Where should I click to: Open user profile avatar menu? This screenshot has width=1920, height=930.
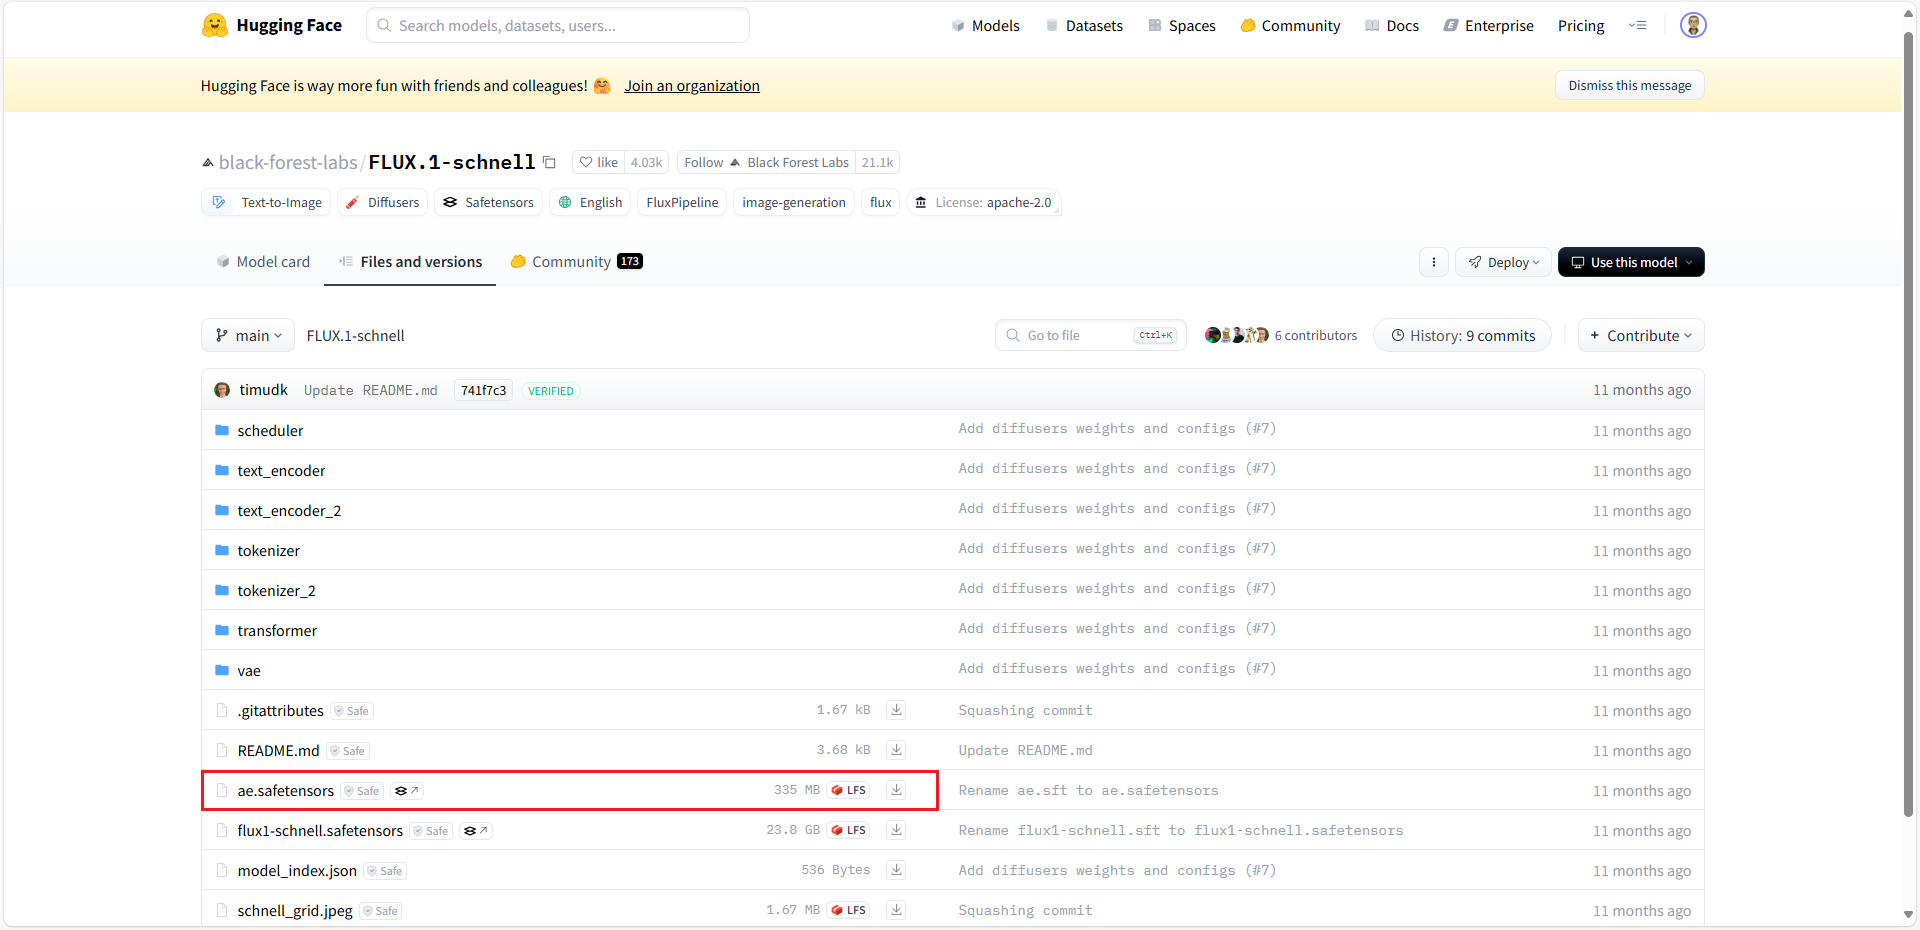click(x=1692, y=25)
